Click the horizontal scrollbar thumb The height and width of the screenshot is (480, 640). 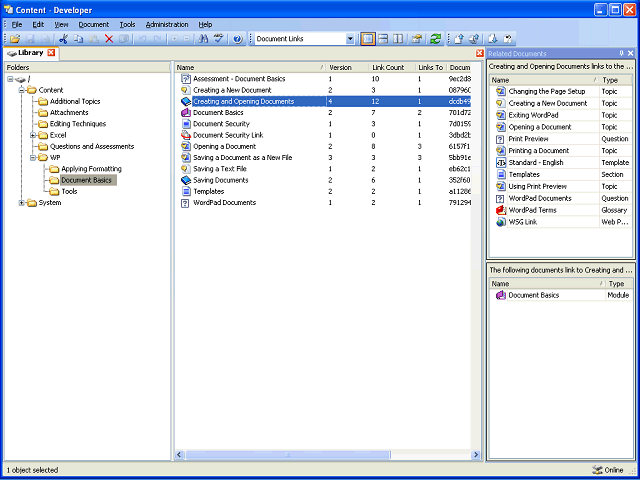pos(288,455)
